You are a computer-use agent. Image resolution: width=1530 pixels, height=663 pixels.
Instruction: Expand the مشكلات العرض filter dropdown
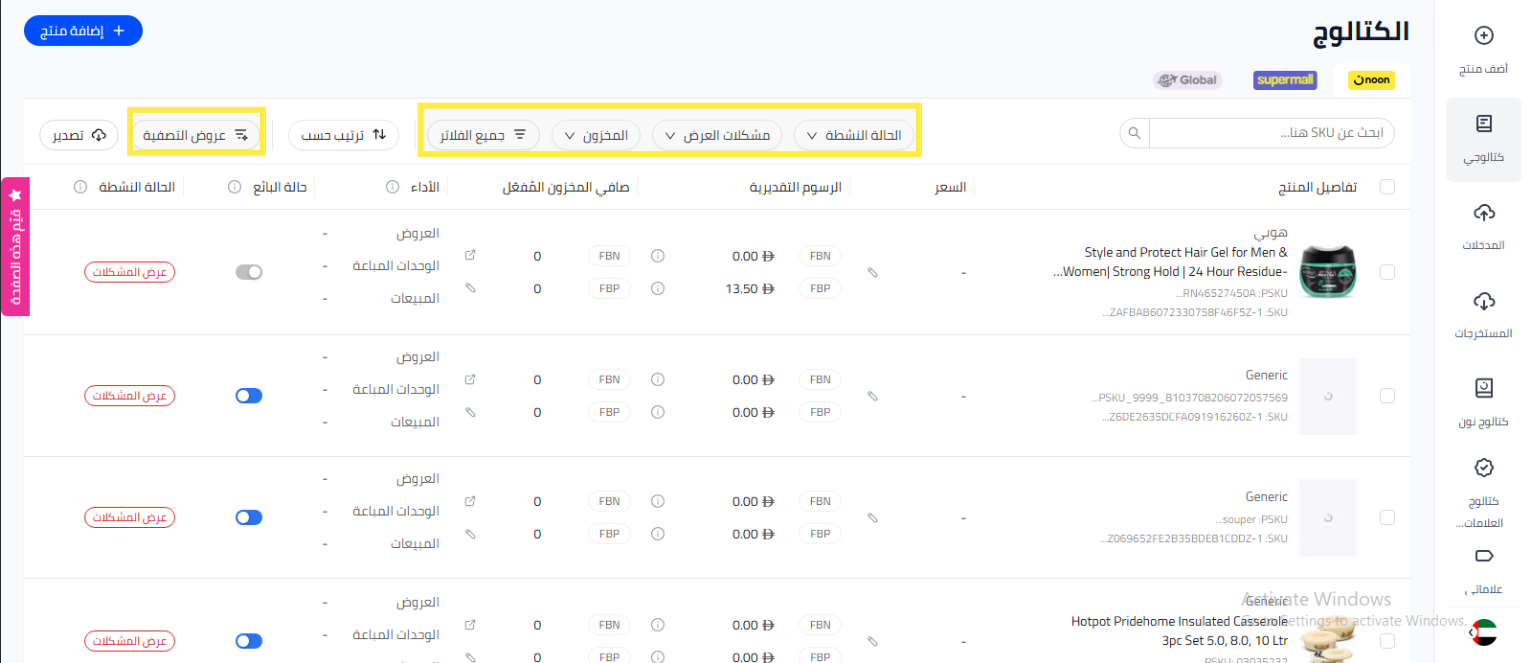tap(717, 135)
